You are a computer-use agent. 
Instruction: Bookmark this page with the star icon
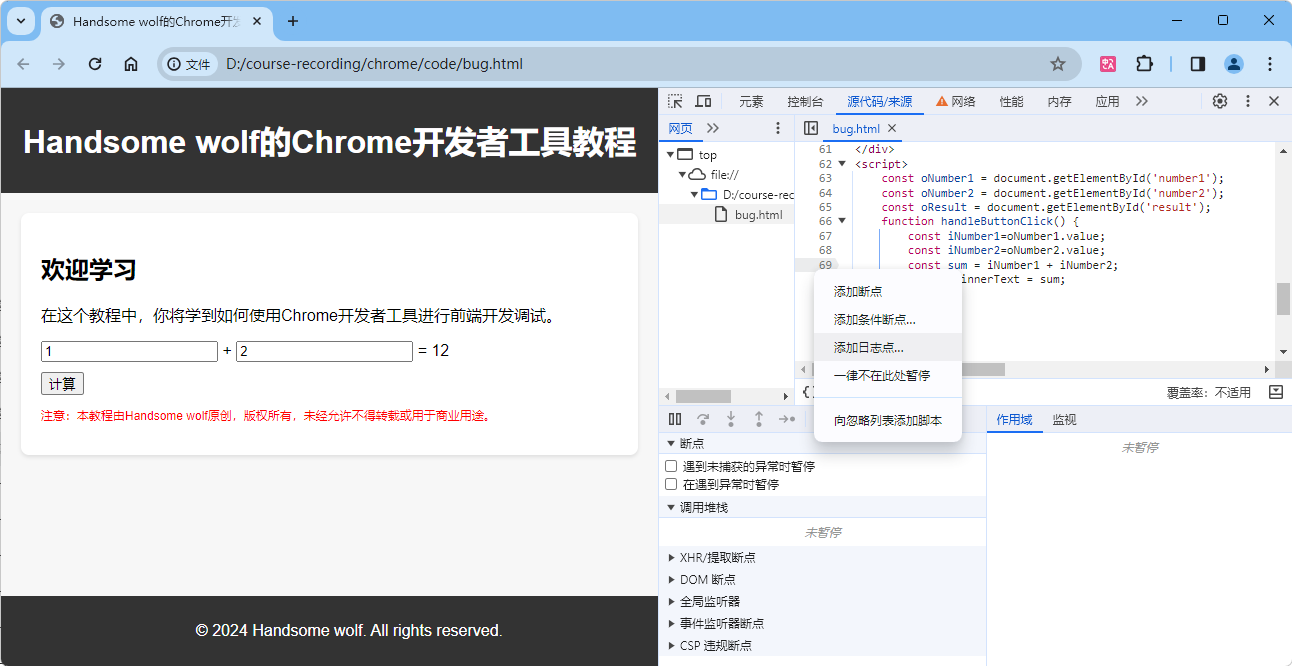pyautogui.click(x=1058, y=64)
